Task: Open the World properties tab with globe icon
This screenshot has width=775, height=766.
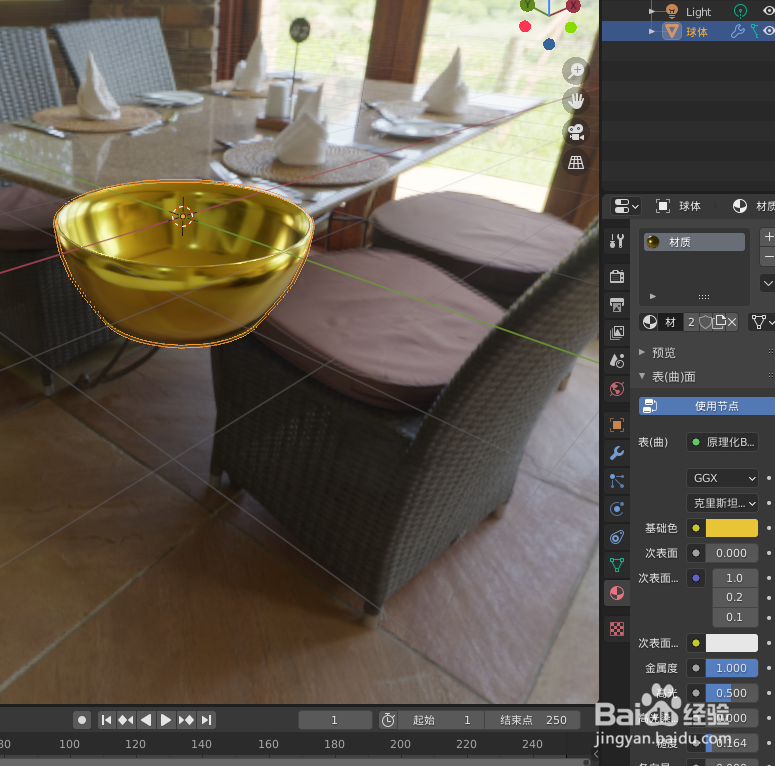Action: pyautogui.click(x=617, y=389)
